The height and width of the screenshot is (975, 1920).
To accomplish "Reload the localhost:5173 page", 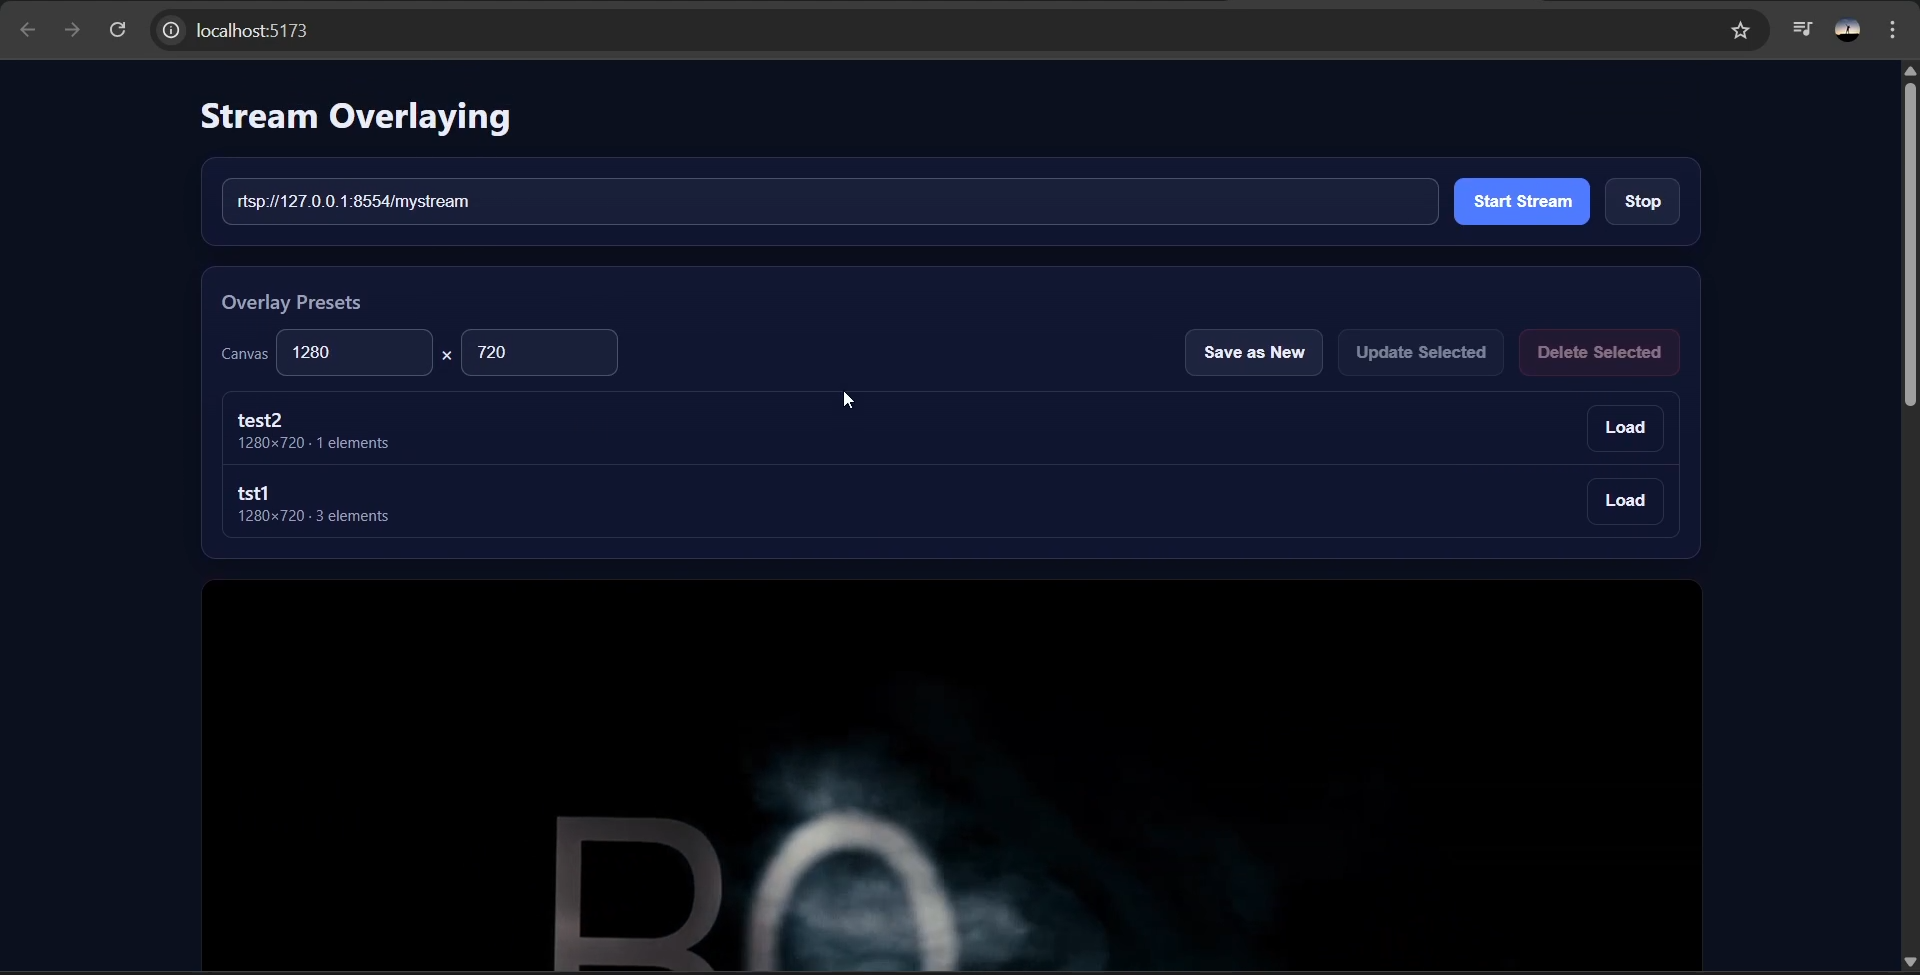I will [x=117, y=30].
